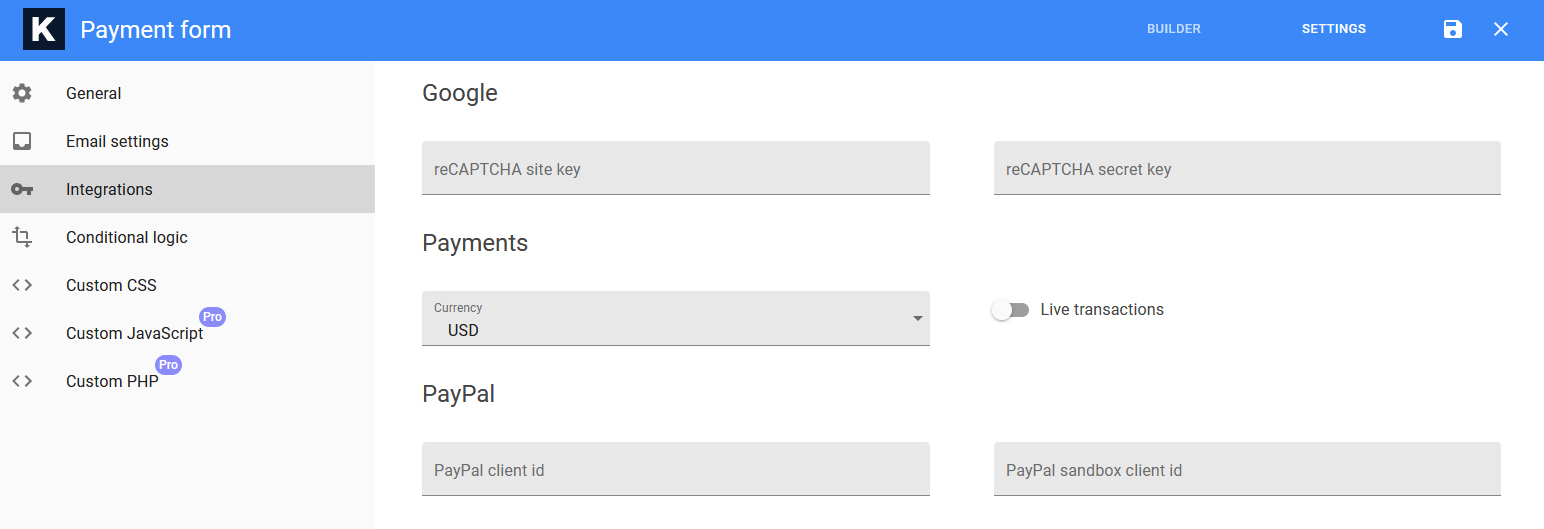Click the Kali Forms K logo
This screenshot has height=529, width=1544.
coord(44,29)
